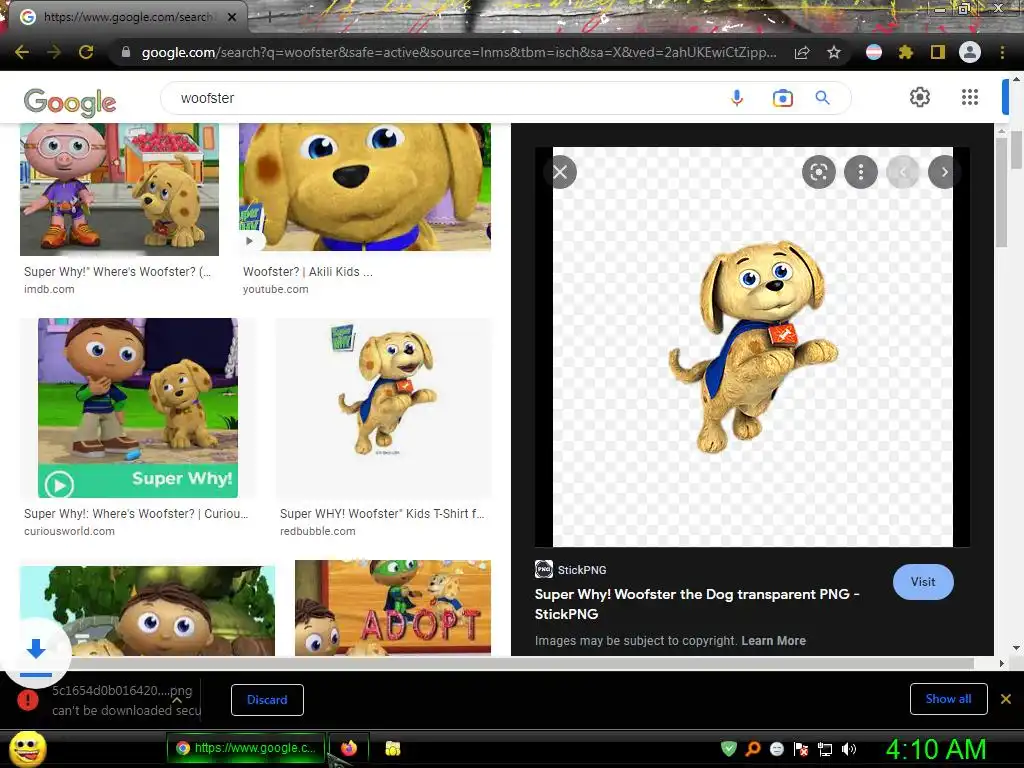Close the image preview panel
Screen dimensions: 1024x768
coord(560,172)
